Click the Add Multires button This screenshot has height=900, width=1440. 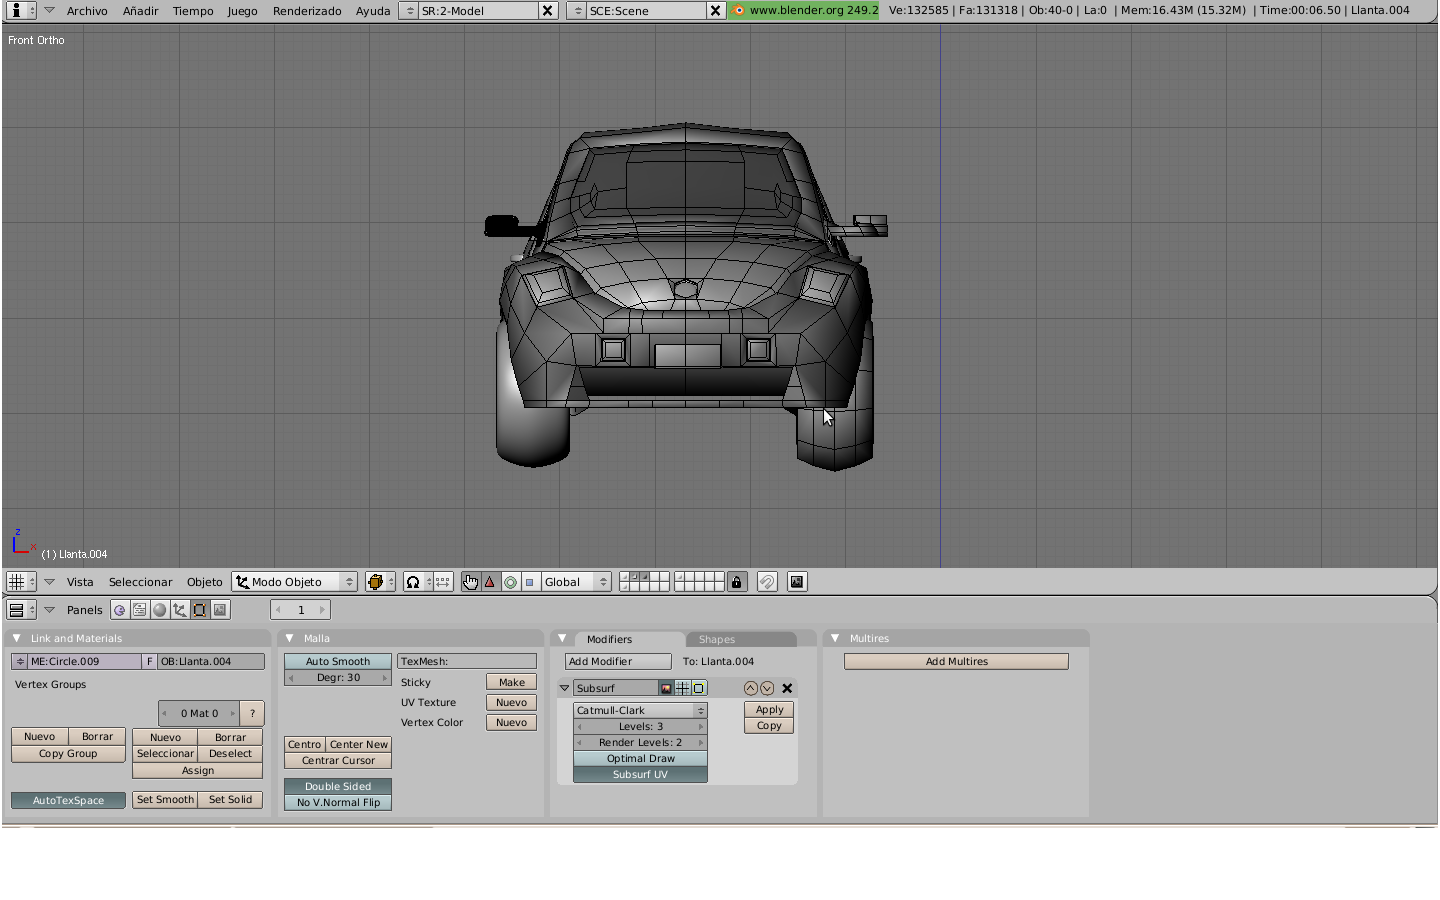point(956,662)
